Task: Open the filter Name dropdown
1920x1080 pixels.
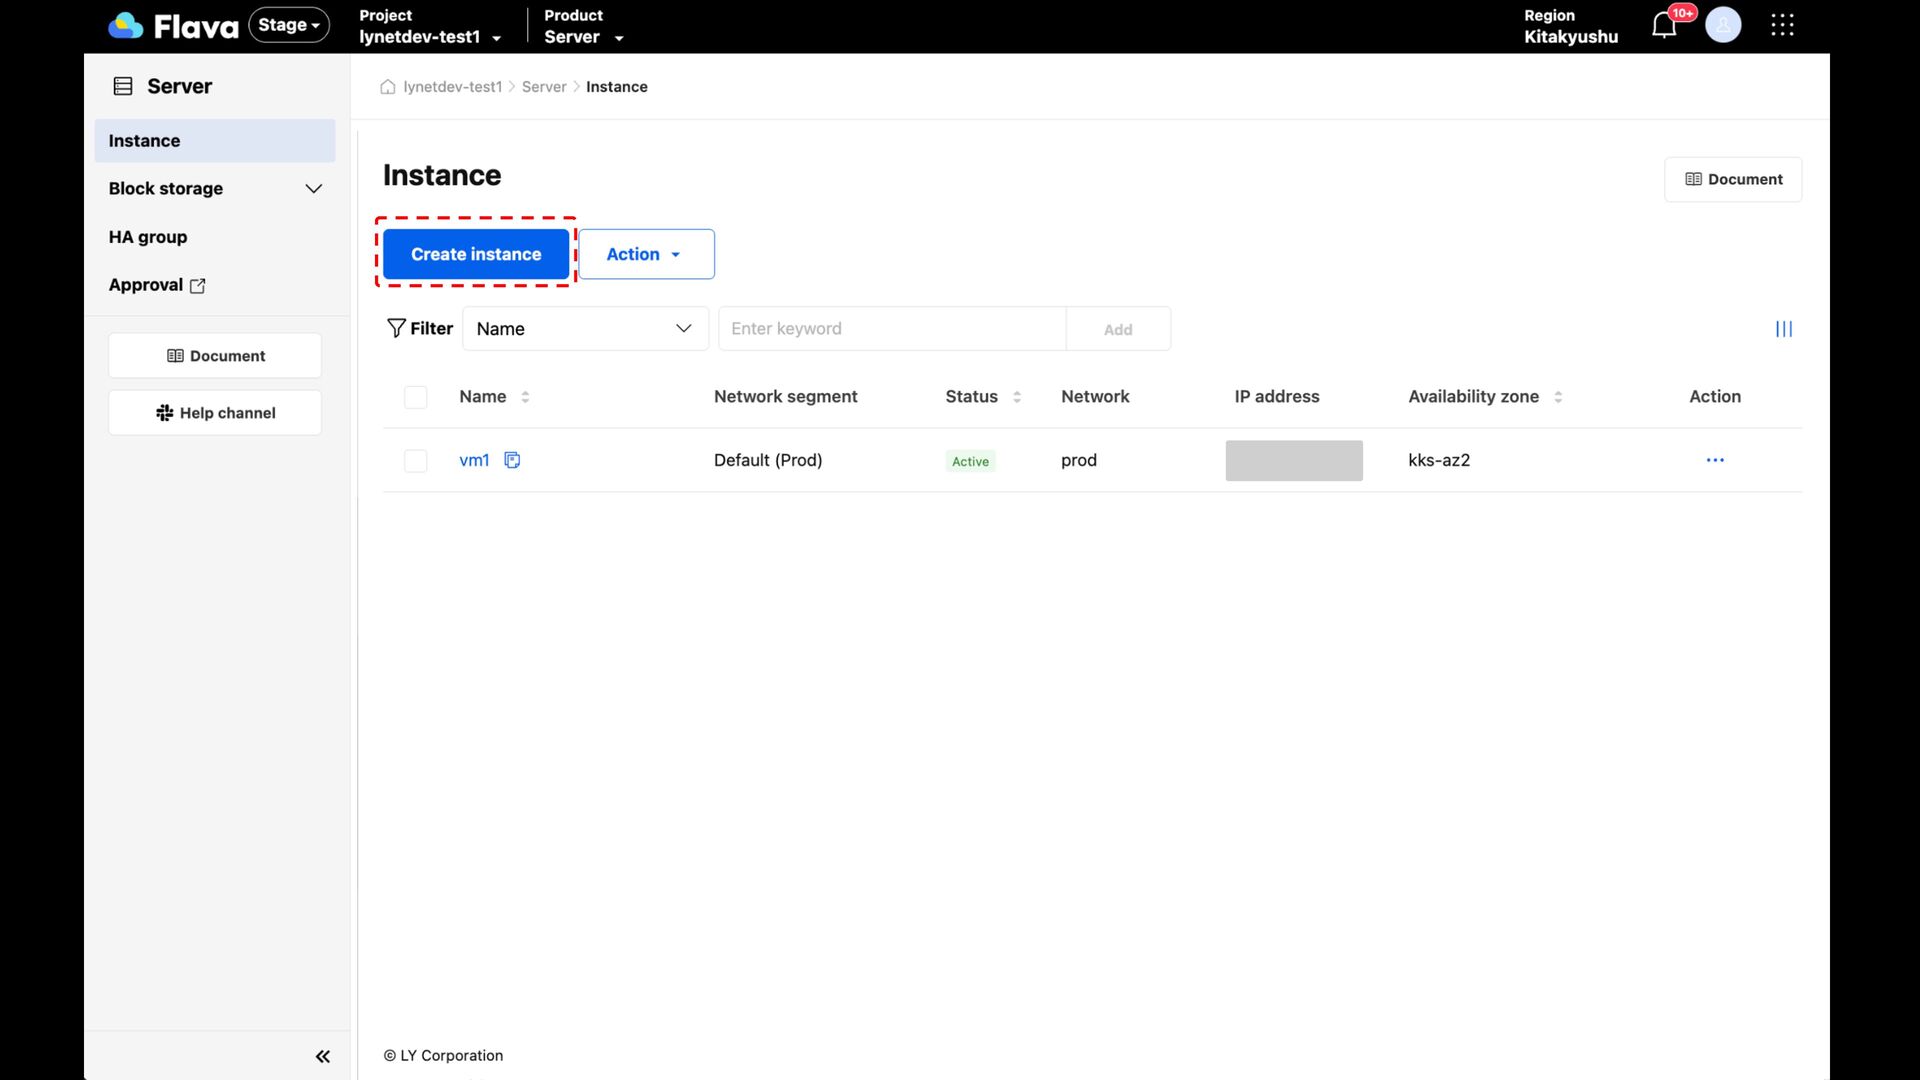Action: (585, 329)
